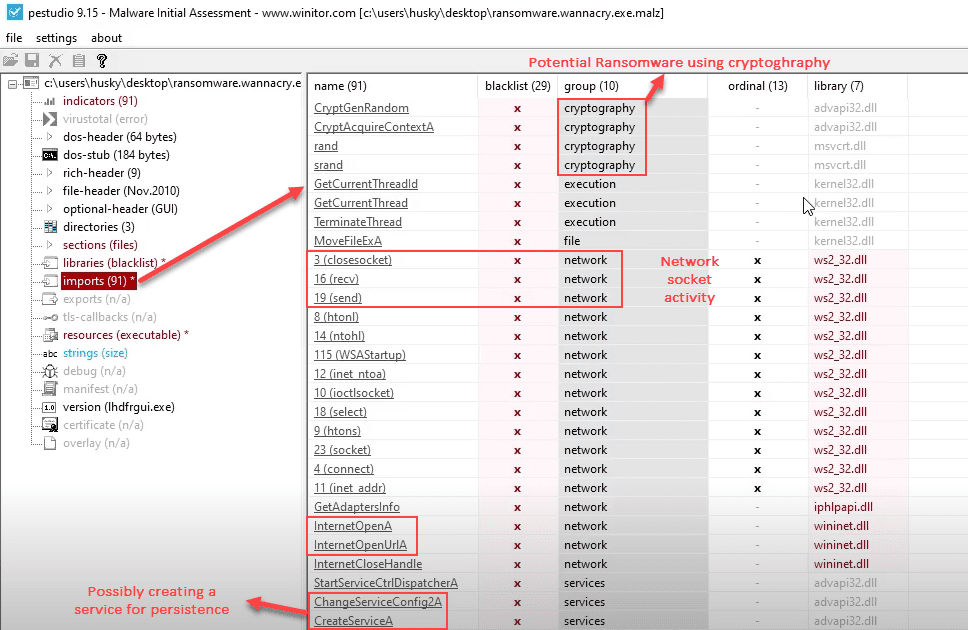968x630 pixels.
Task: Click the CreateServiceA import link
Action: pos(353,621)
